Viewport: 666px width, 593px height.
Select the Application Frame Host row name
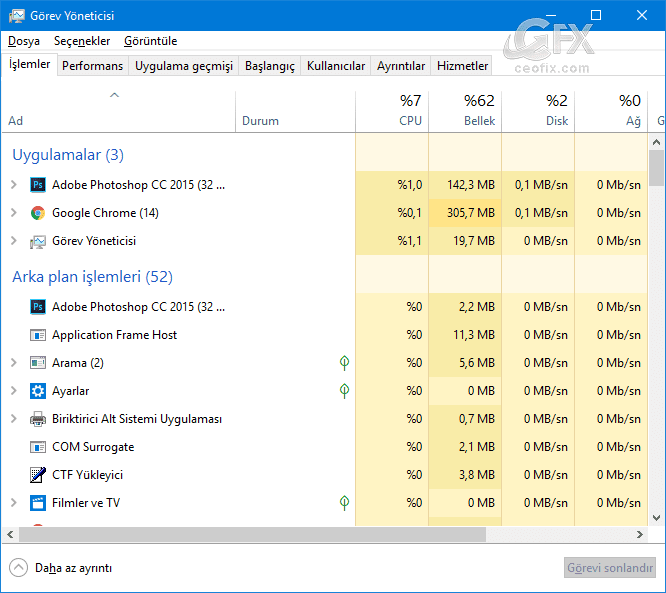pos(114,335)
